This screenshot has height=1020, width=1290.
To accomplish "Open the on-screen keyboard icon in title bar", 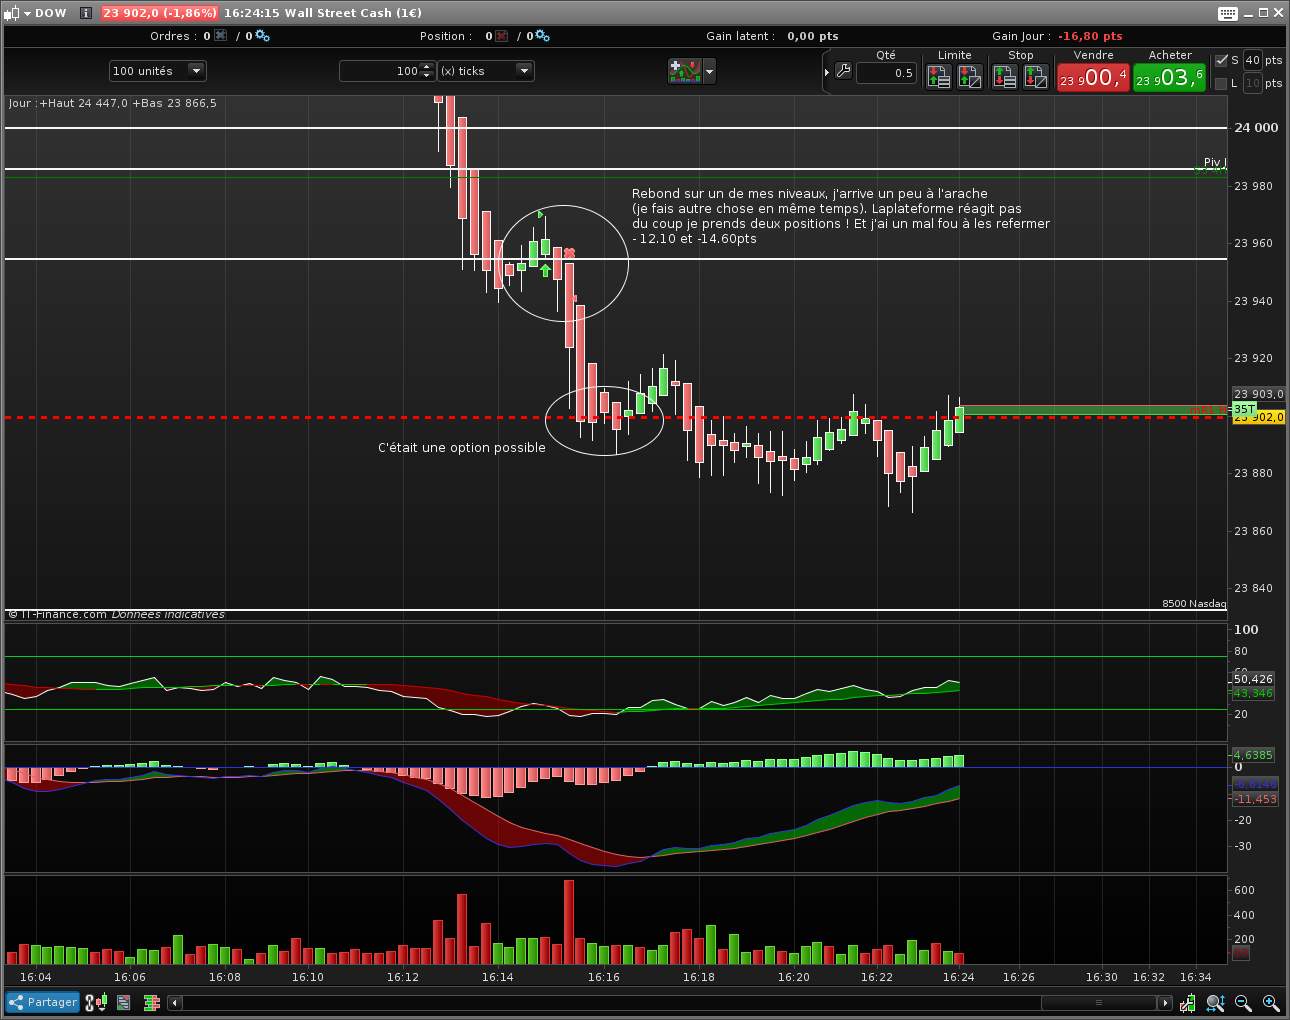I will [1228, 13].
